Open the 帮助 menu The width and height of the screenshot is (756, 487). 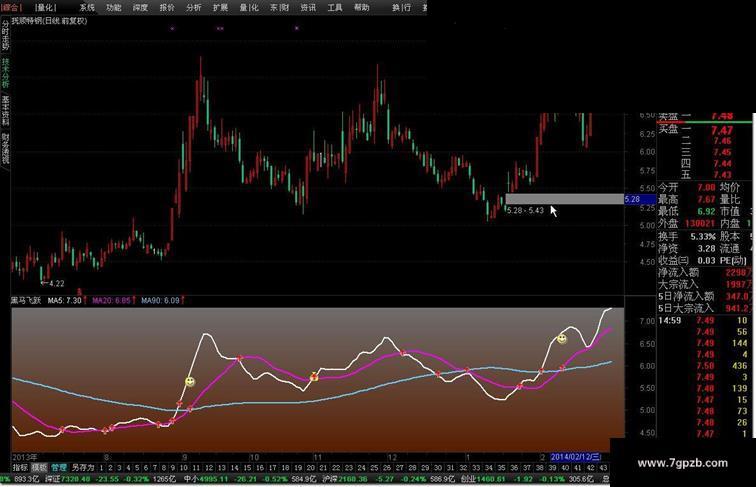[362, 7]
